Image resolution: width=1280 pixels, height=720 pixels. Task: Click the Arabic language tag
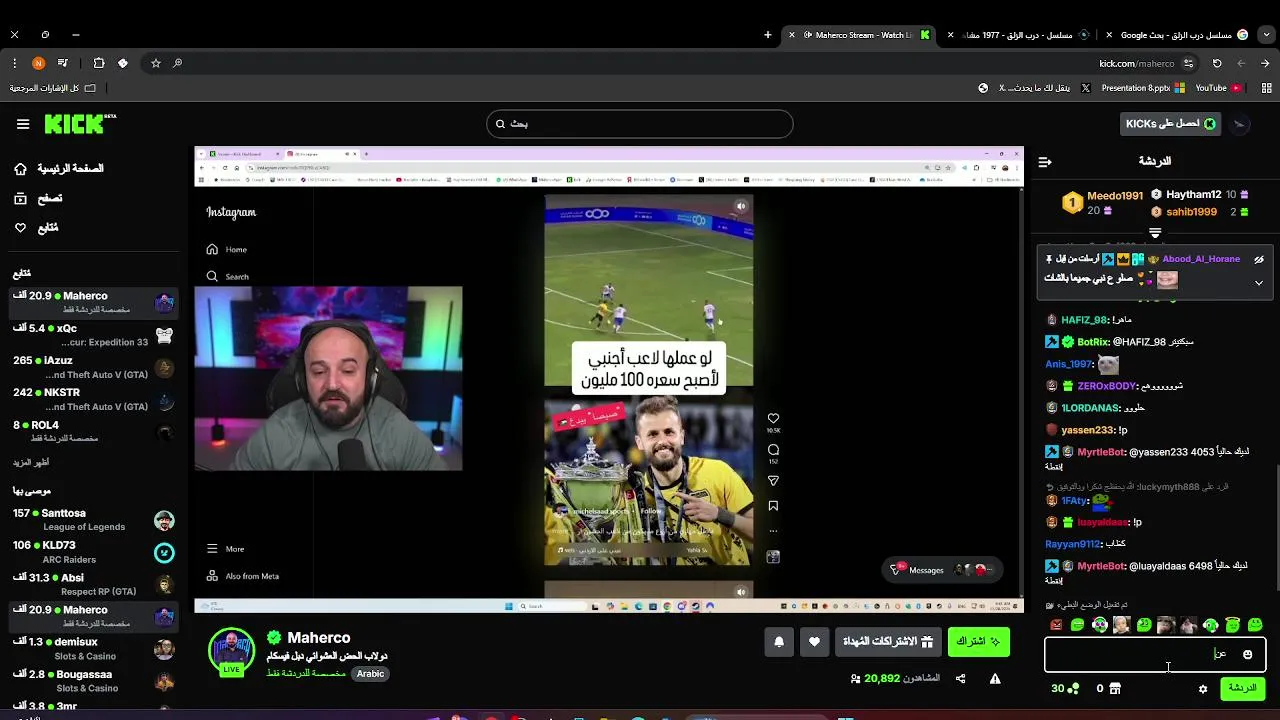point(370,674)
